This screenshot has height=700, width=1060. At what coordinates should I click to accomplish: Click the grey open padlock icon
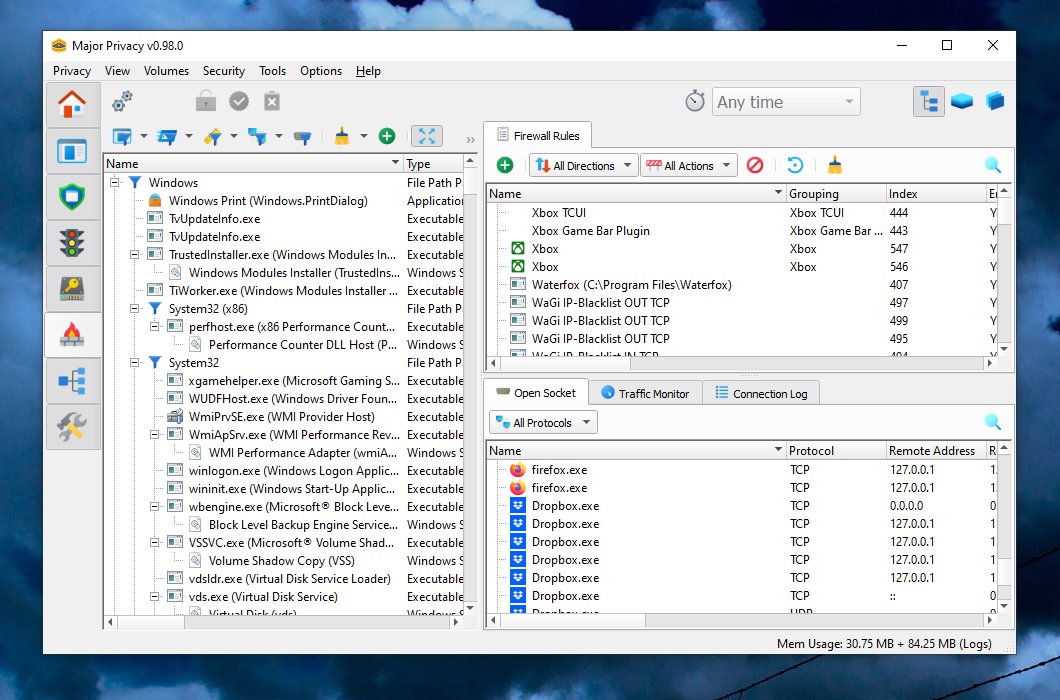[x=206, y=101]
